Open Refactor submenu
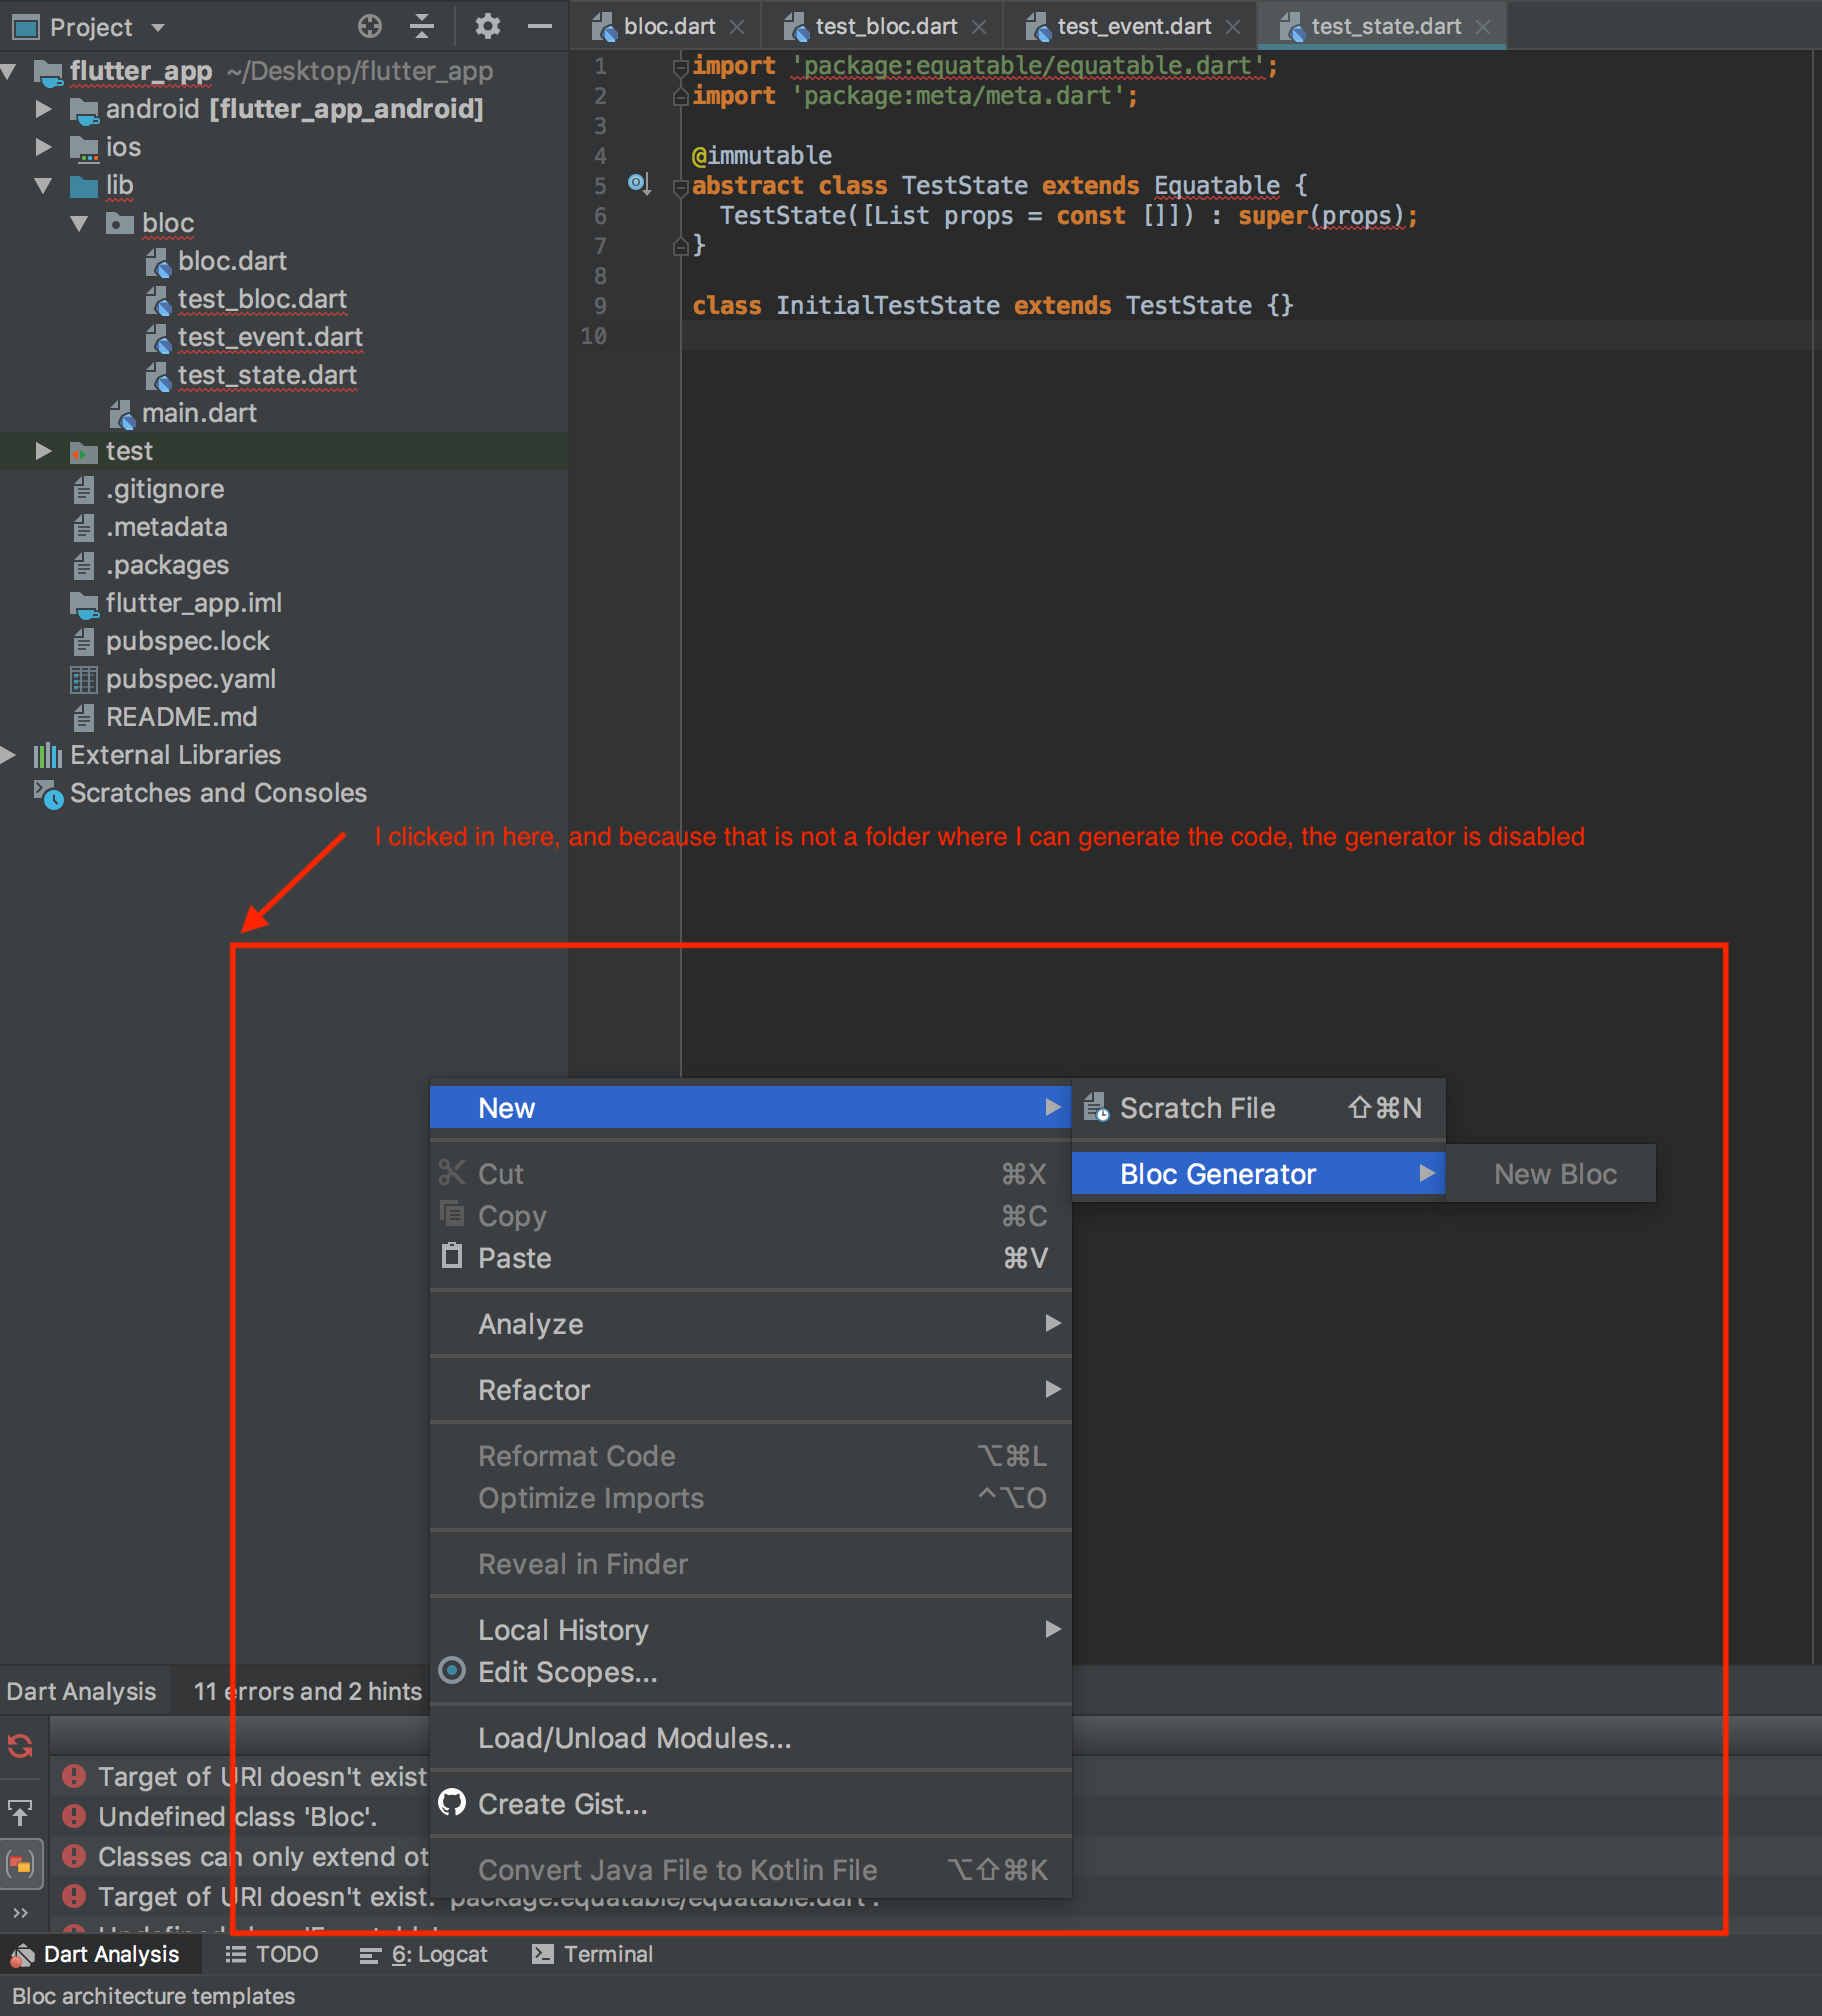 pyautogui.click(x=750, y=1390)
